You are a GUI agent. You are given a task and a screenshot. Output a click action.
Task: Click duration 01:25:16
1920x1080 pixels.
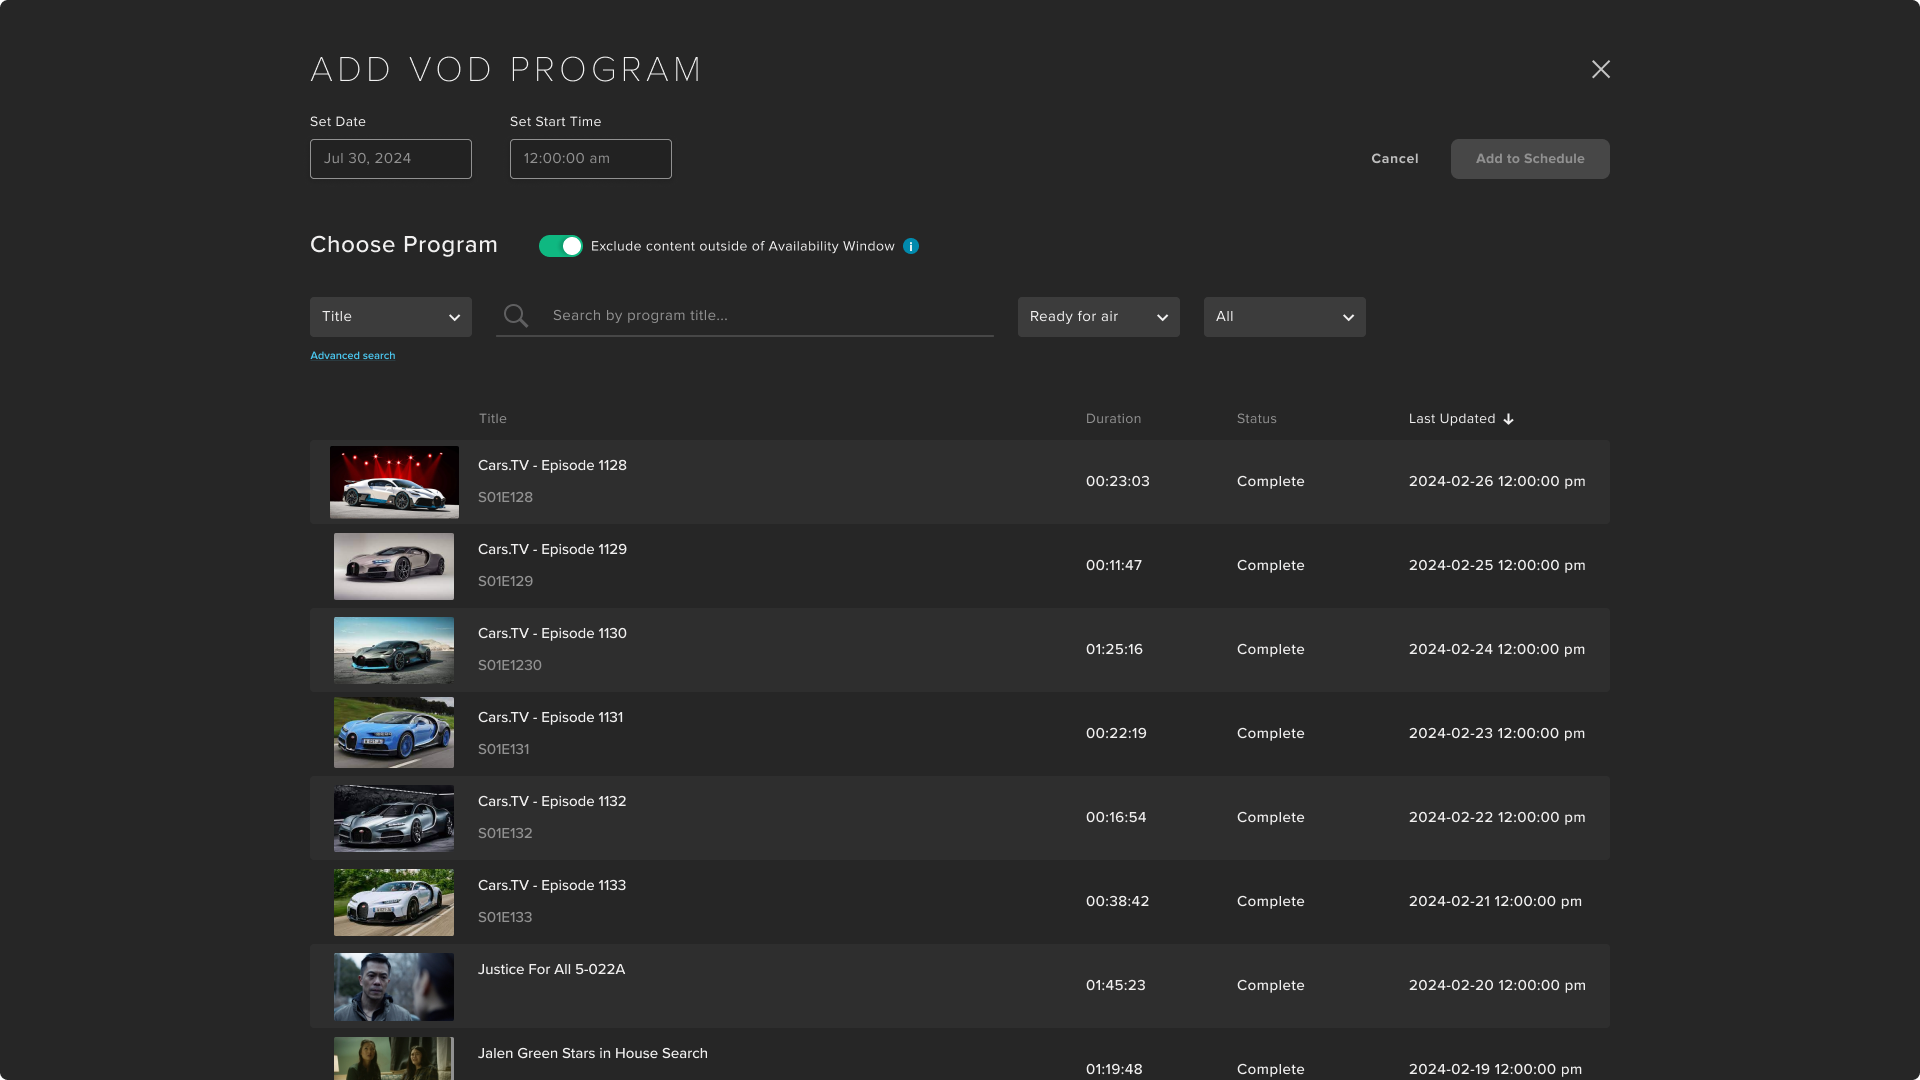tap(1114, 650)
